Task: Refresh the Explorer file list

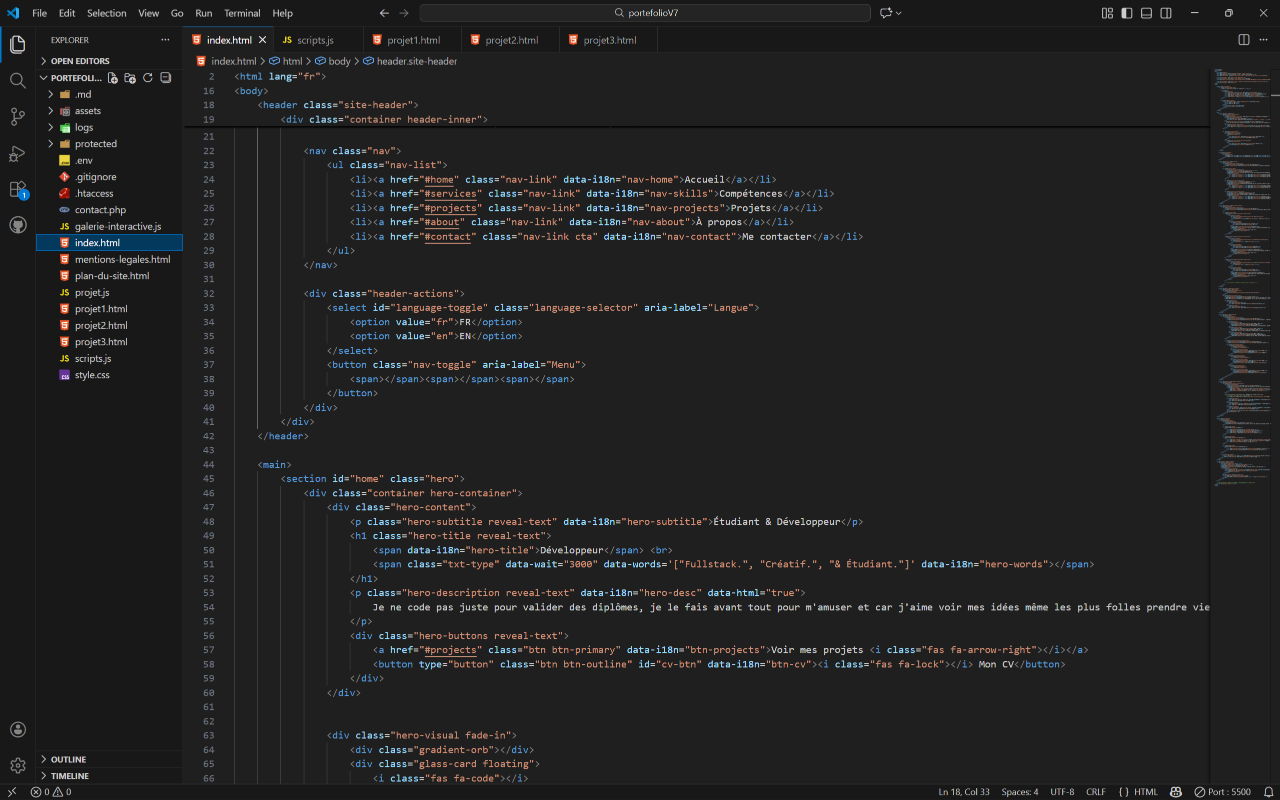Action: pyautogui.click(x=147, y=77)
